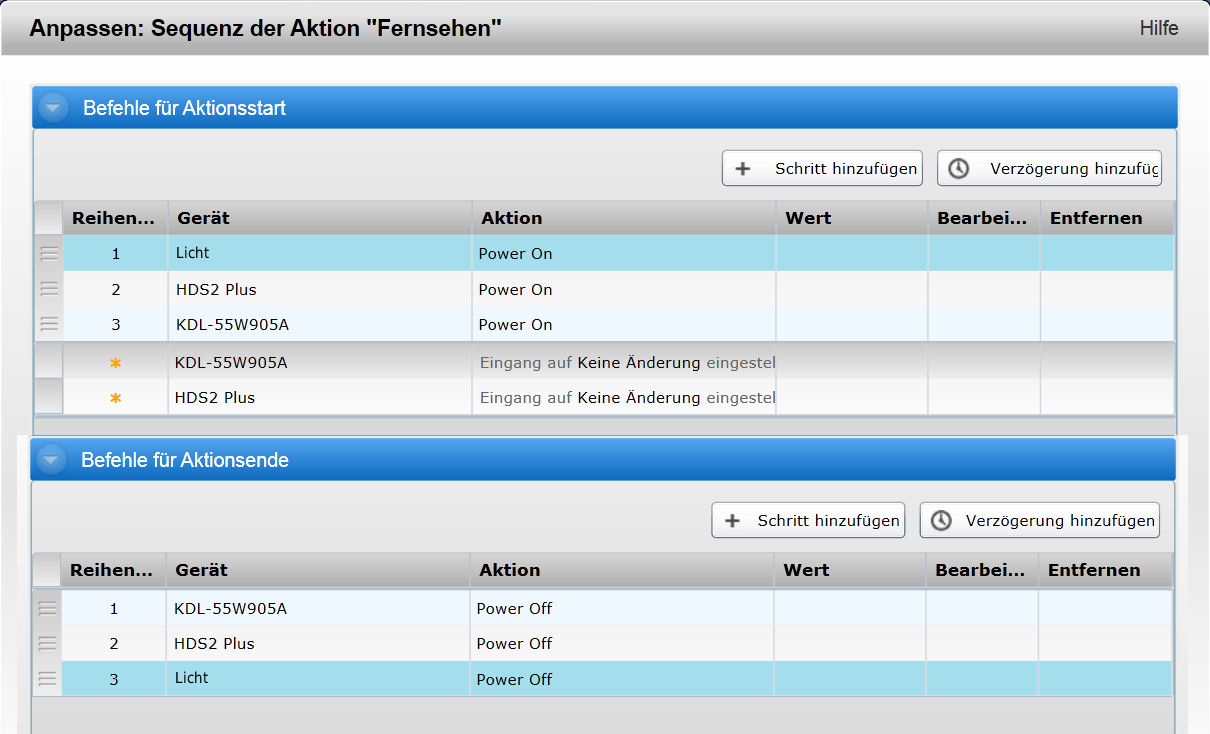Select the Licht Power On row
1210x734 pixels.
pos(320,254)
